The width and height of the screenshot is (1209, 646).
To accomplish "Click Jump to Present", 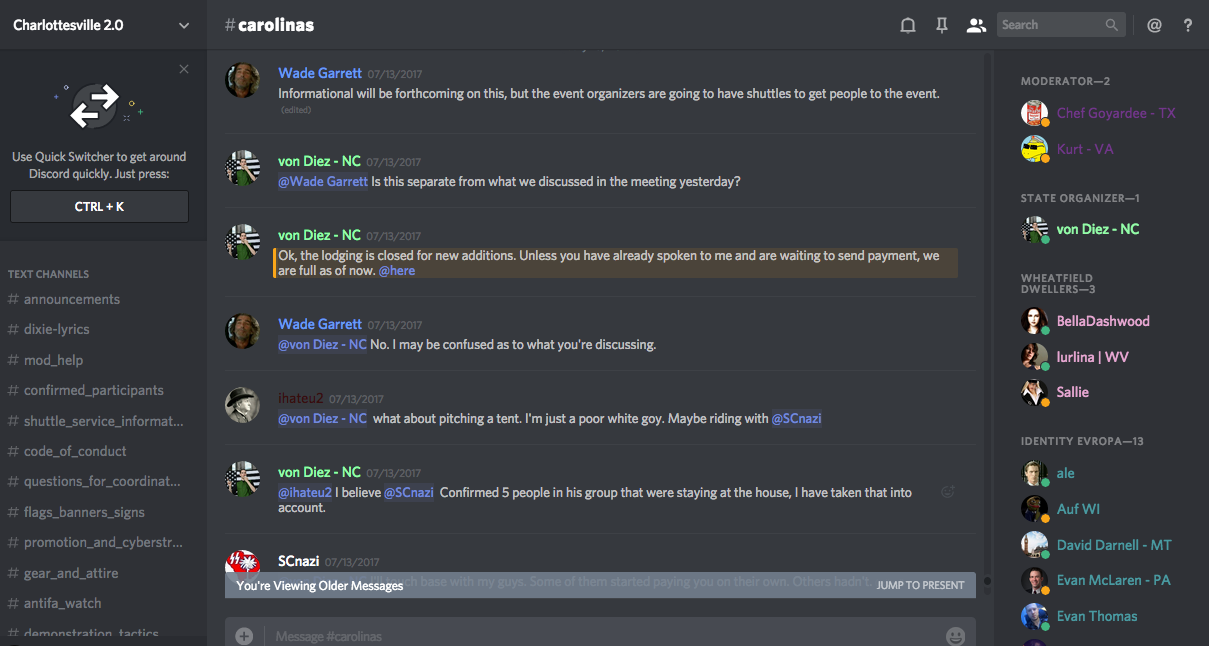I will 920,585.
